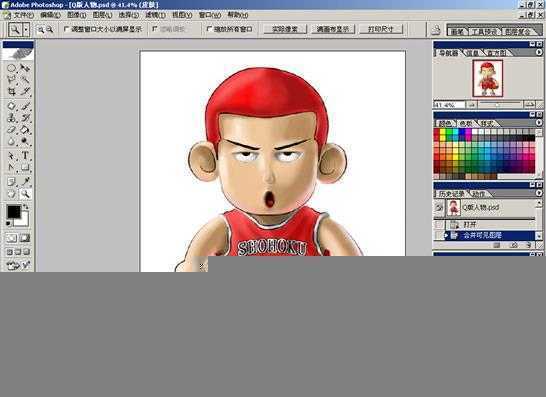Image resolution: width=546 pixels, height=397 pixels.
Task: Click zoom out button in Navigator panel
Action: (x=472, y=104)
